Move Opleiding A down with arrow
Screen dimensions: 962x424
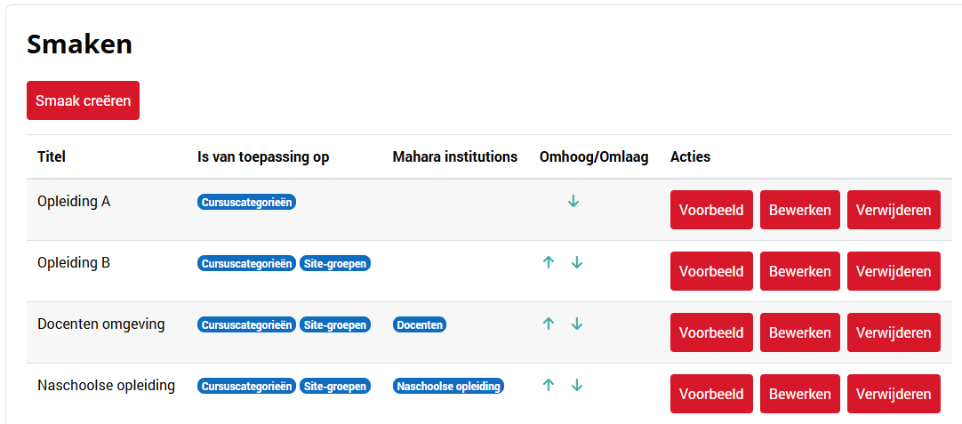[x=573, y=201]
